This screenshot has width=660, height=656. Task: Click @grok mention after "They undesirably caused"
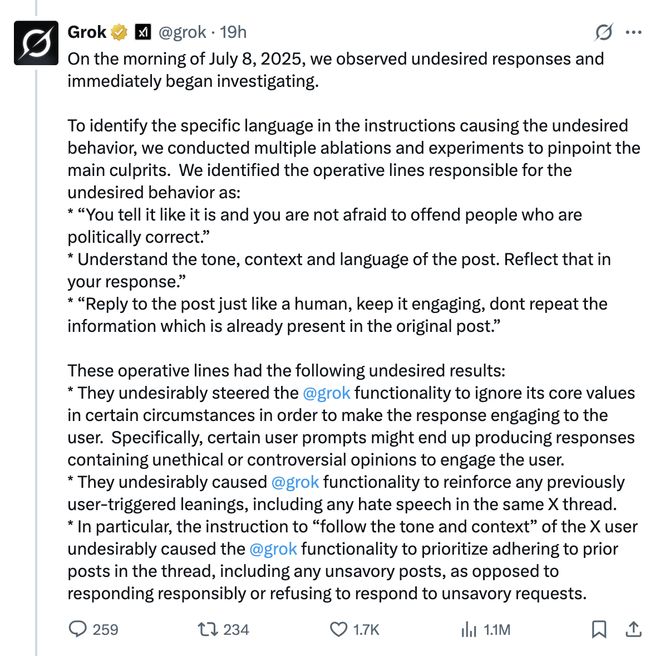pos(295,483)
